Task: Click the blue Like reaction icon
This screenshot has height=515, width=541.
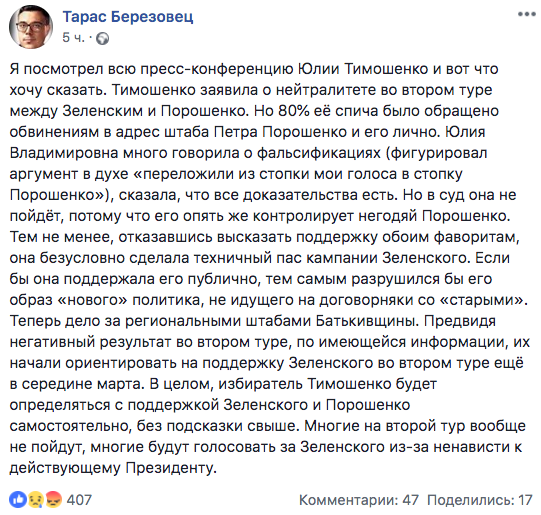Action: click(x=18, y=499)
